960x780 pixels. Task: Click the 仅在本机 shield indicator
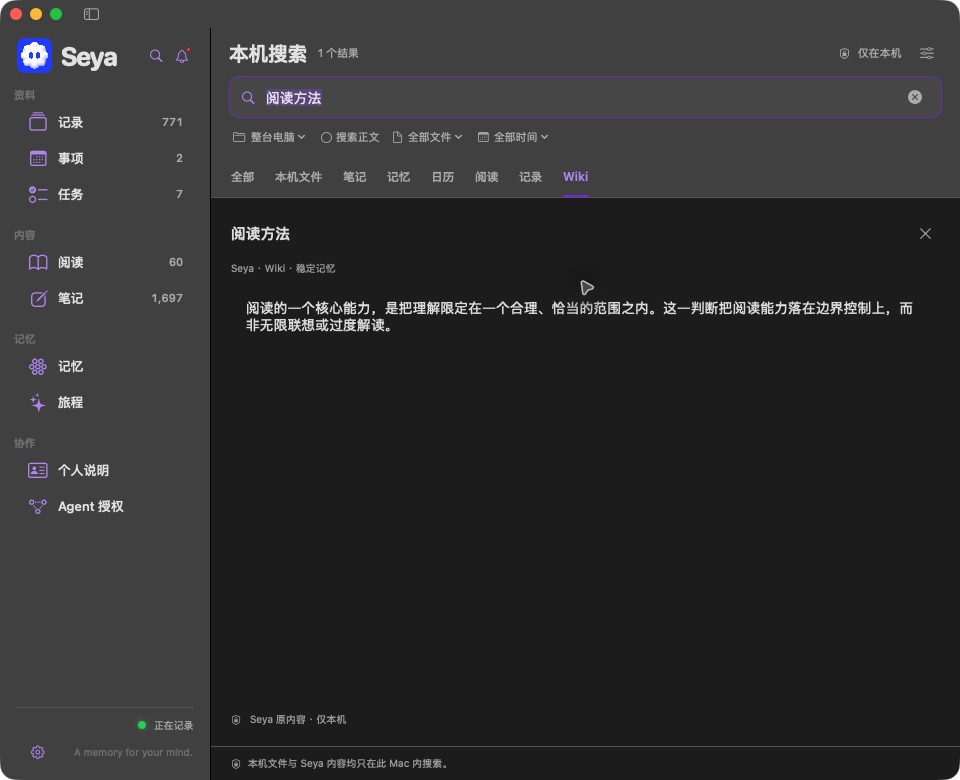click(870, 53)
